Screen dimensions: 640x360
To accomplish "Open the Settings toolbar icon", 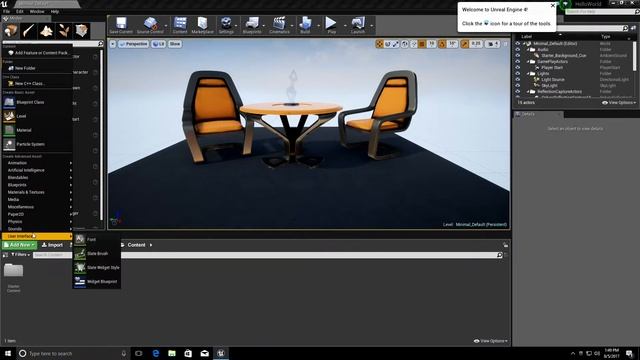I will 226,25.
